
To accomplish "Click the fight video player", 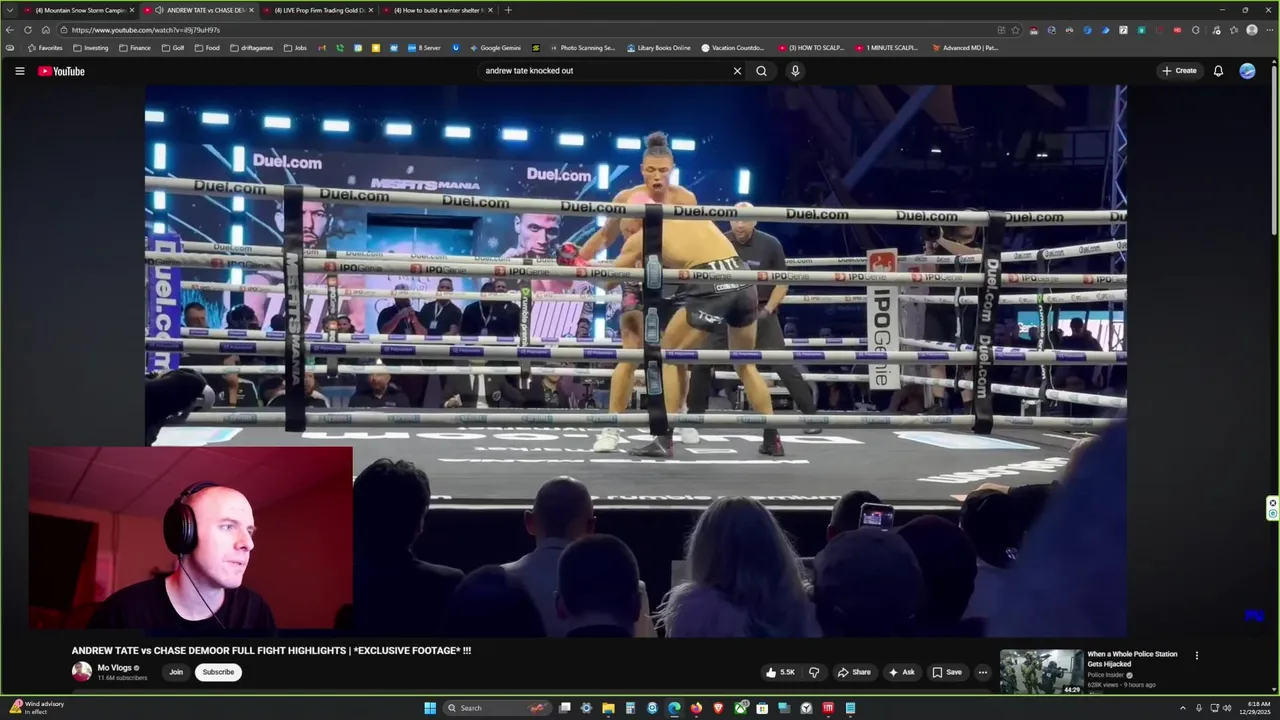I will (x=636, y=360).
